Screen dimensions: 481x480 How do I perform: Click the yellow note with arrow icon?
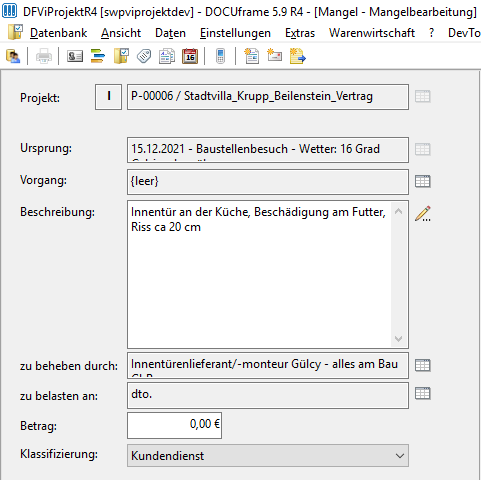(297, 56)
